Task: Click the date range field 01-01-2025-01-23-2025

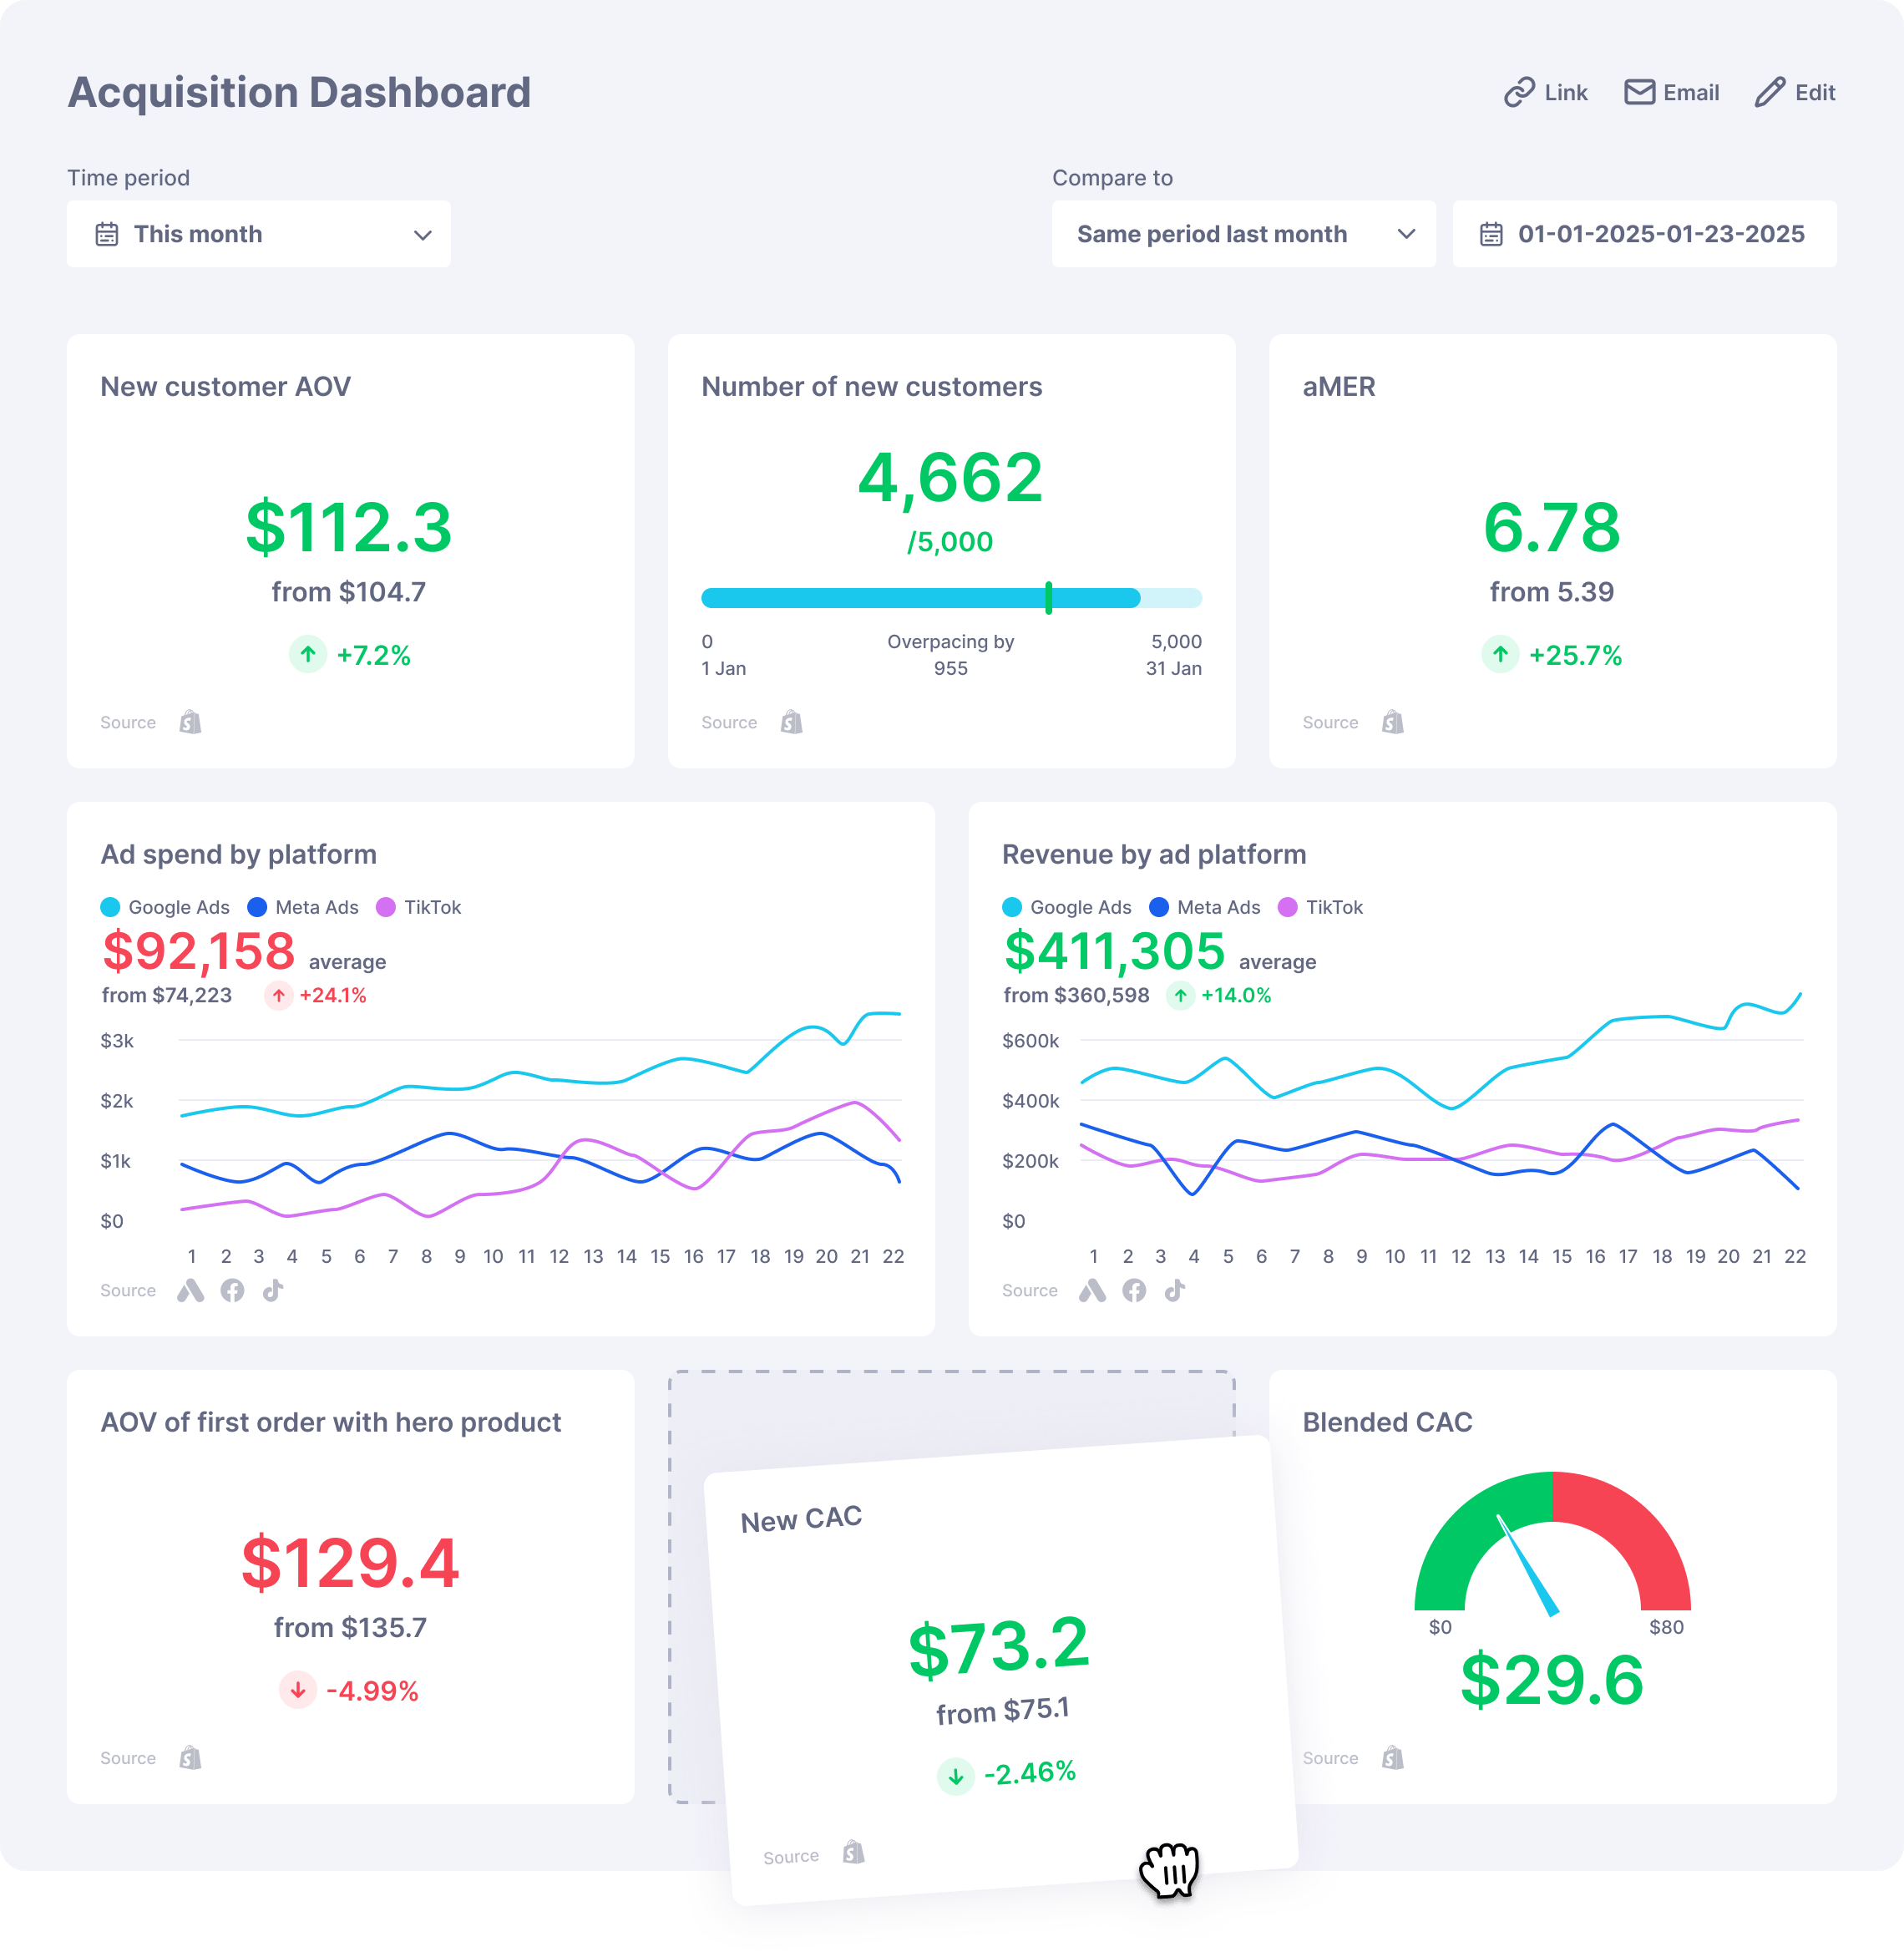Action: 1644,234
